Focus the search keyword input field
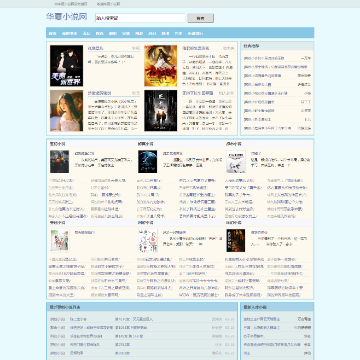The width and height of the screenshot is (360, 360). [x=140, y=18]
